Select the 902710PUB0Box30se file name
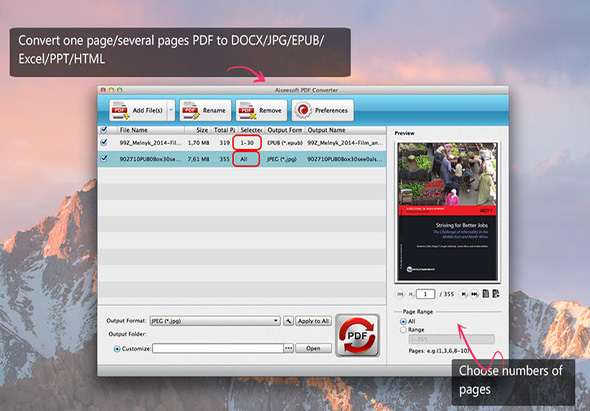 click(150, 159)
